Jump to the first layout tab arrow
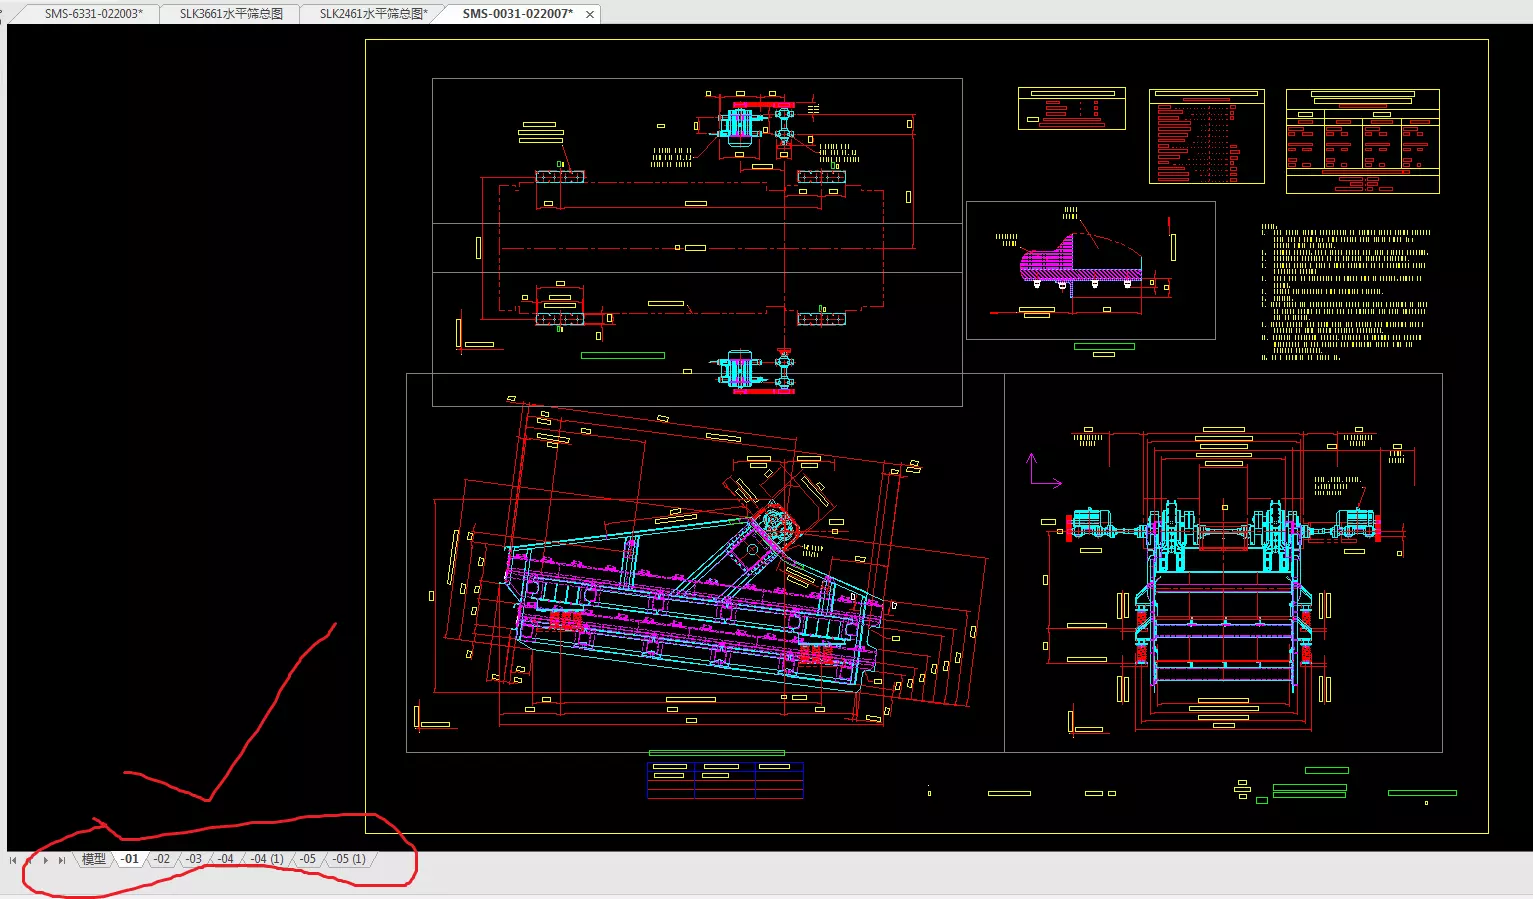Viewport: 1533px width, 899px height. (13, 860)
